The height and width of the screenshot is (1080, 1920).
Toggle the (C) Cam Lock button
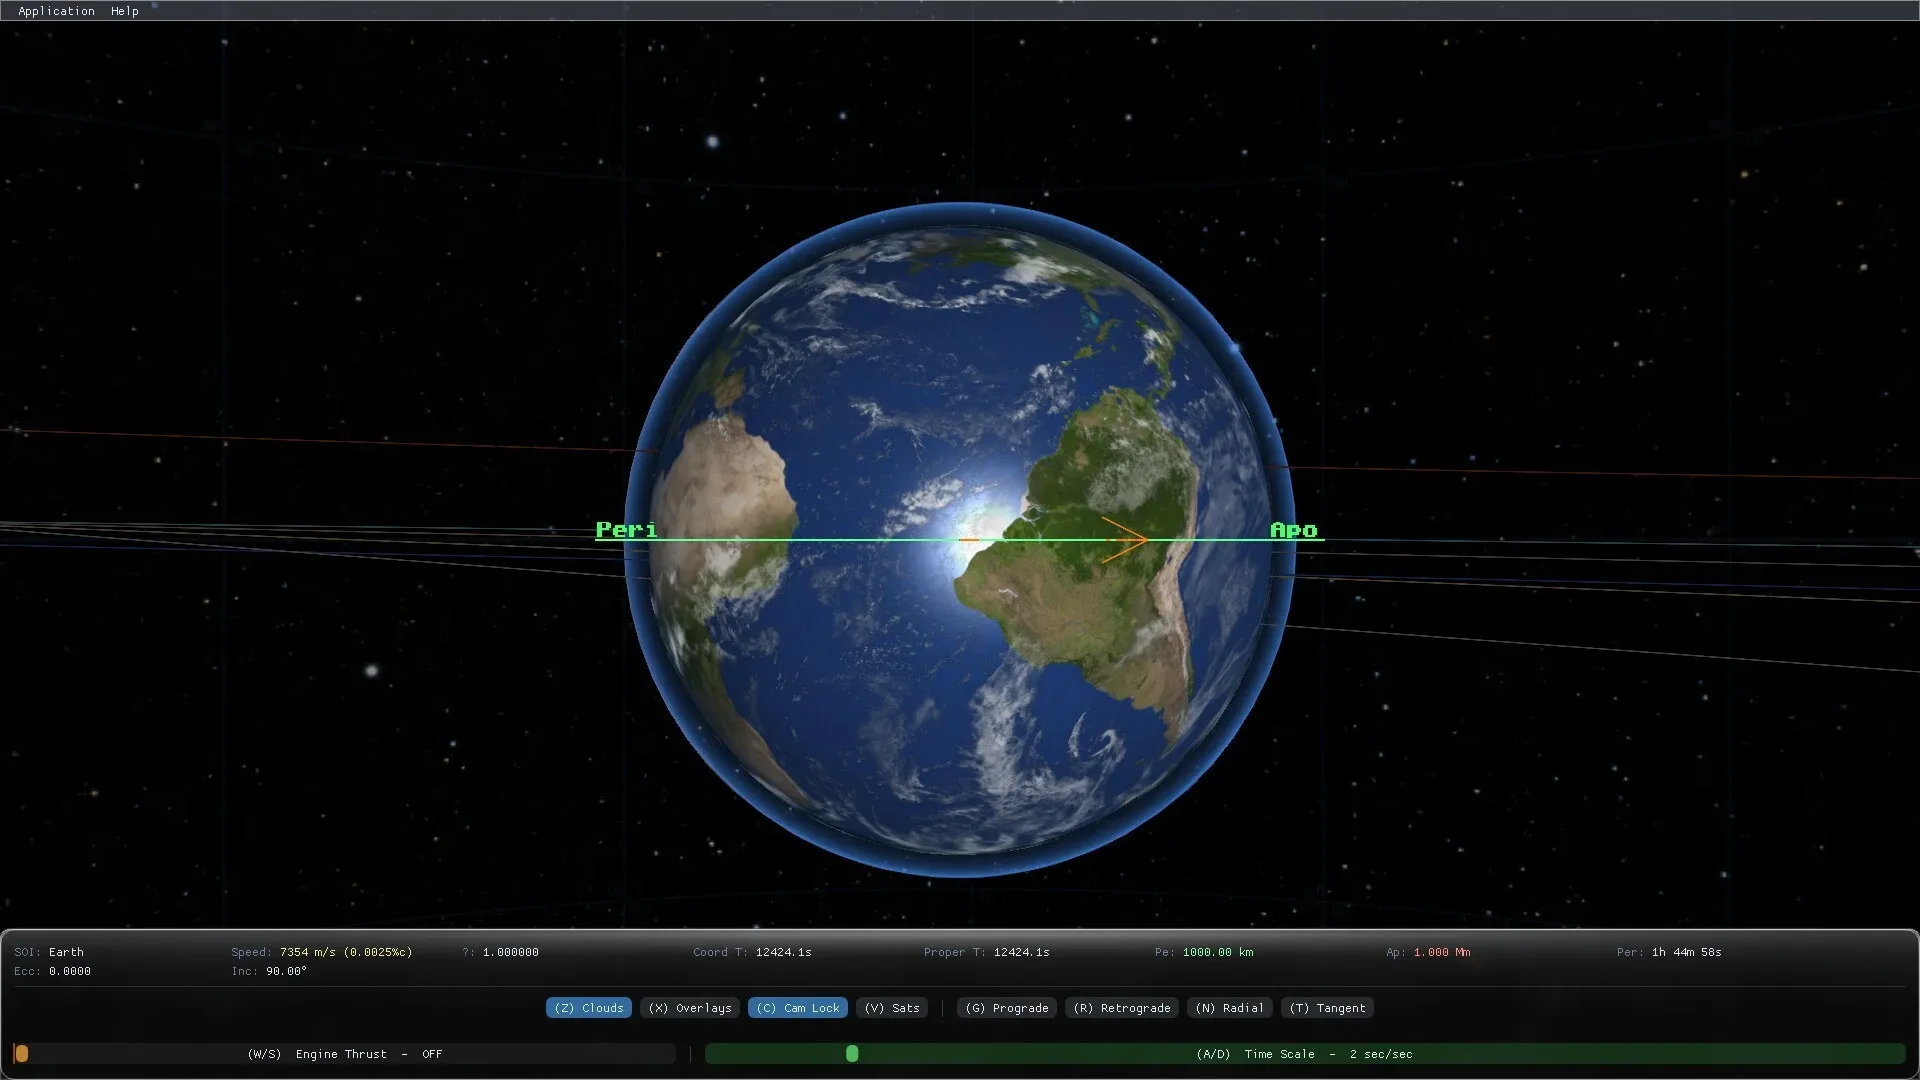pos(798,1008)
